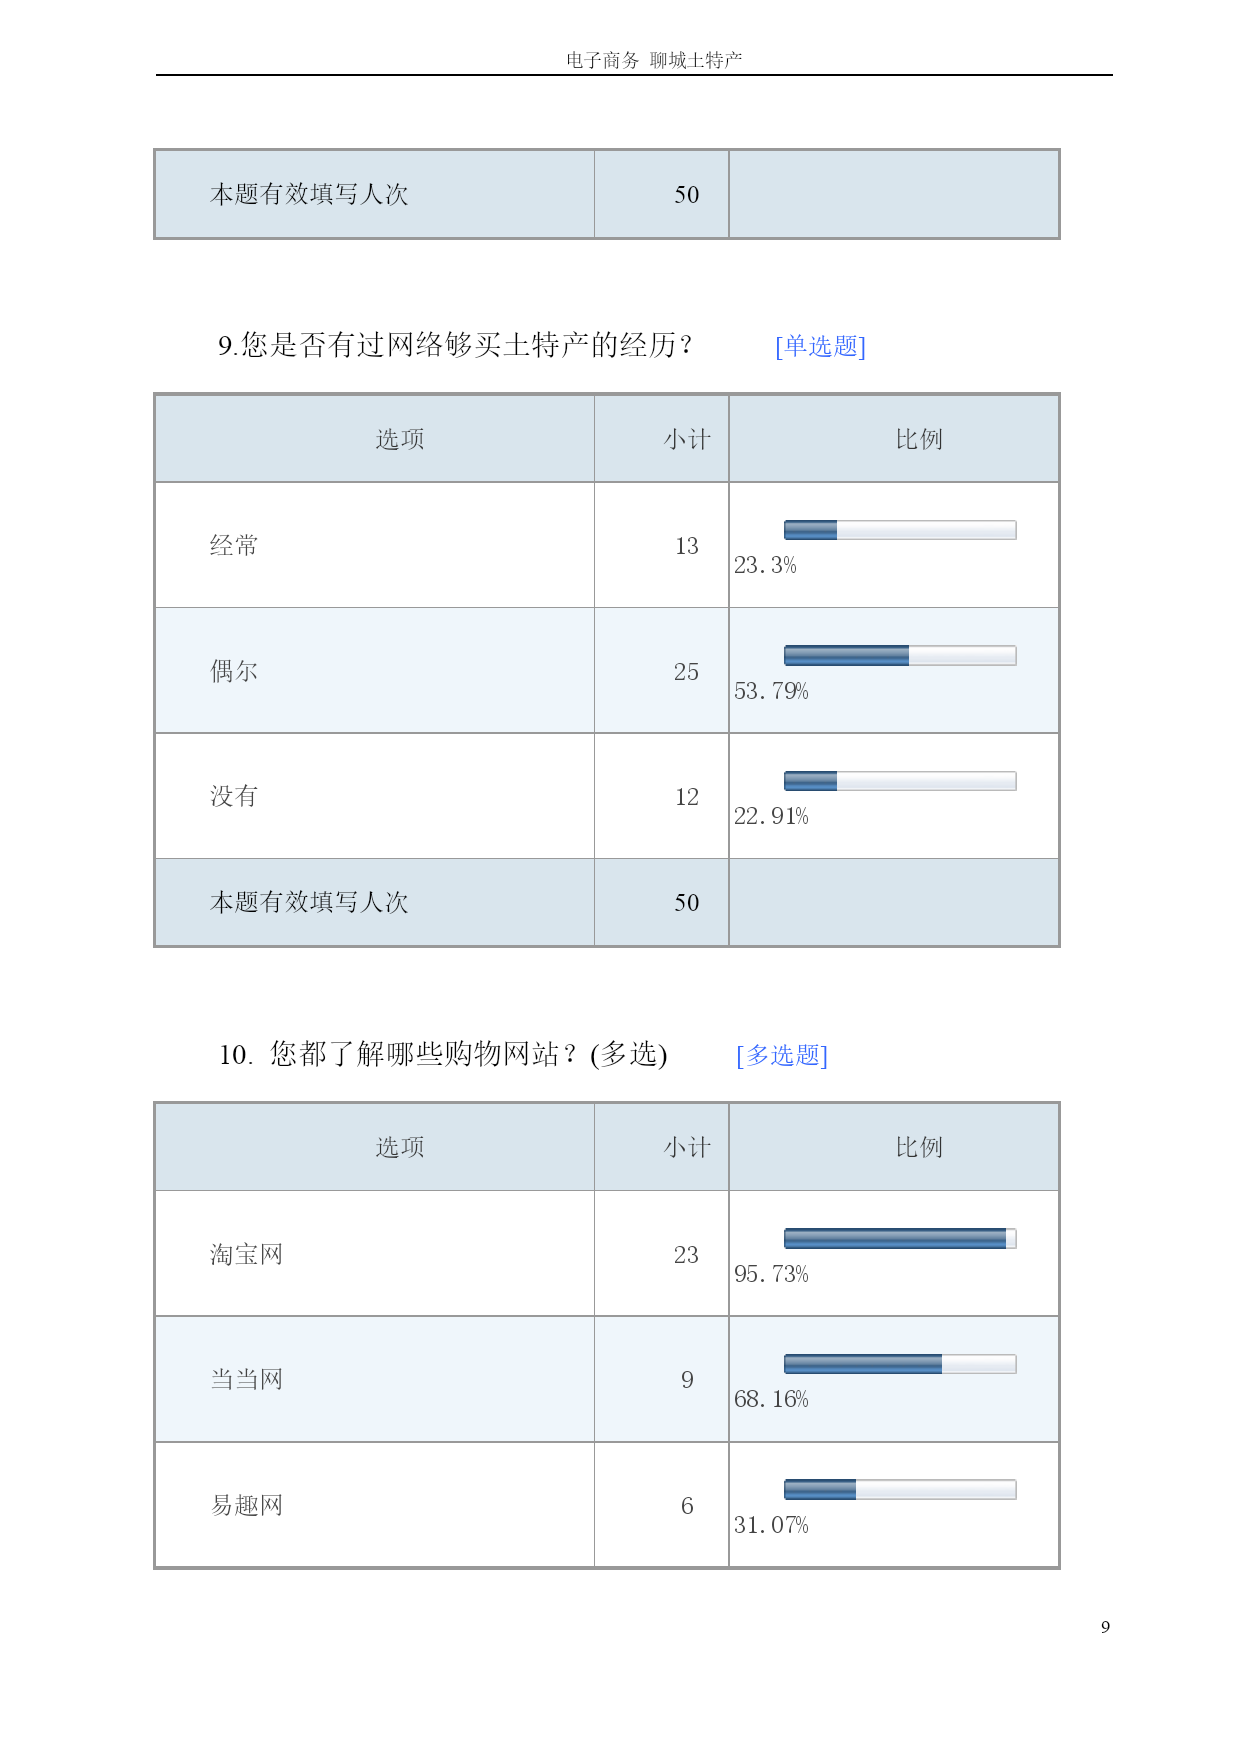Click the progress bar for 没有 at 22.91%
This screenshot has width=1241, height=1754.
(900, 781)
